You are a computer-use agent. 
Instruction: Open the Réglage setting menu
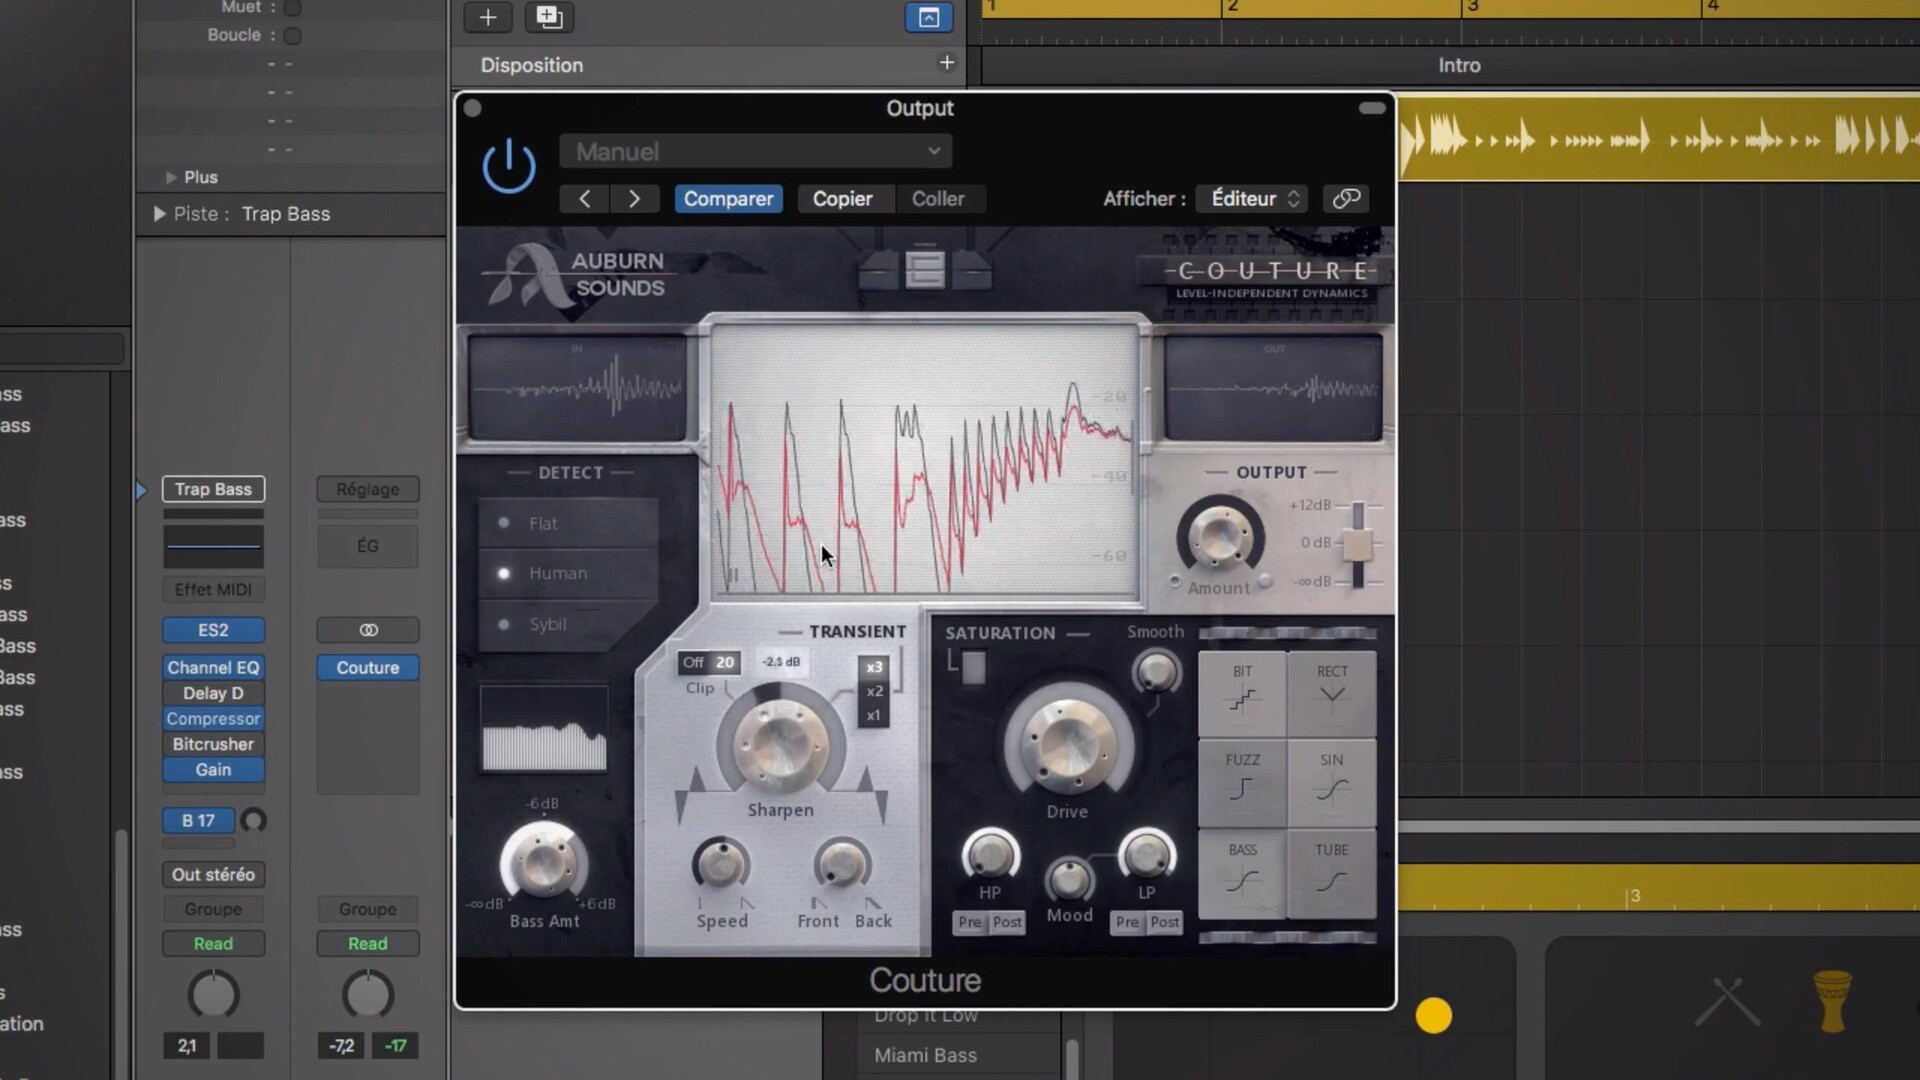pyautogui.click(x=368, y=489)
